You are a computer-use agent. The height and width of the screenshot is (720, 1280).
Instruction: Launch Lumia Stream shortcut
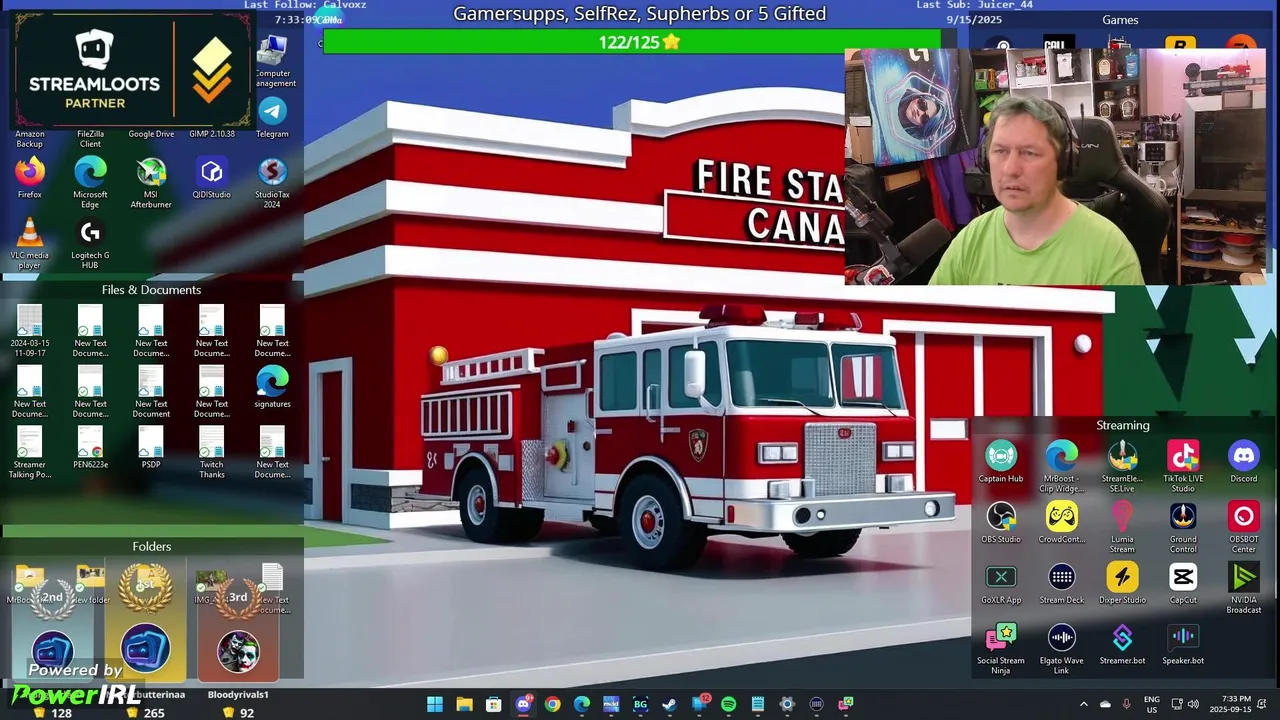[x=1122, y=528]
